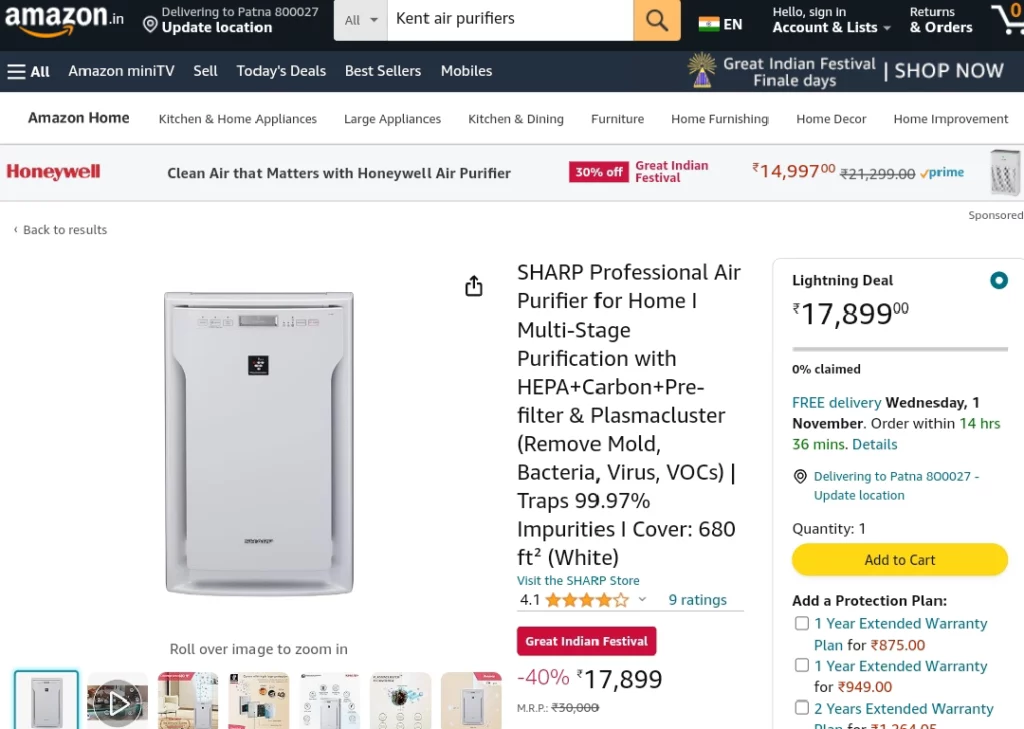Screen dimensions: 1024x729
Task: Click the Amazon.in logo
Action: [64, 19]
